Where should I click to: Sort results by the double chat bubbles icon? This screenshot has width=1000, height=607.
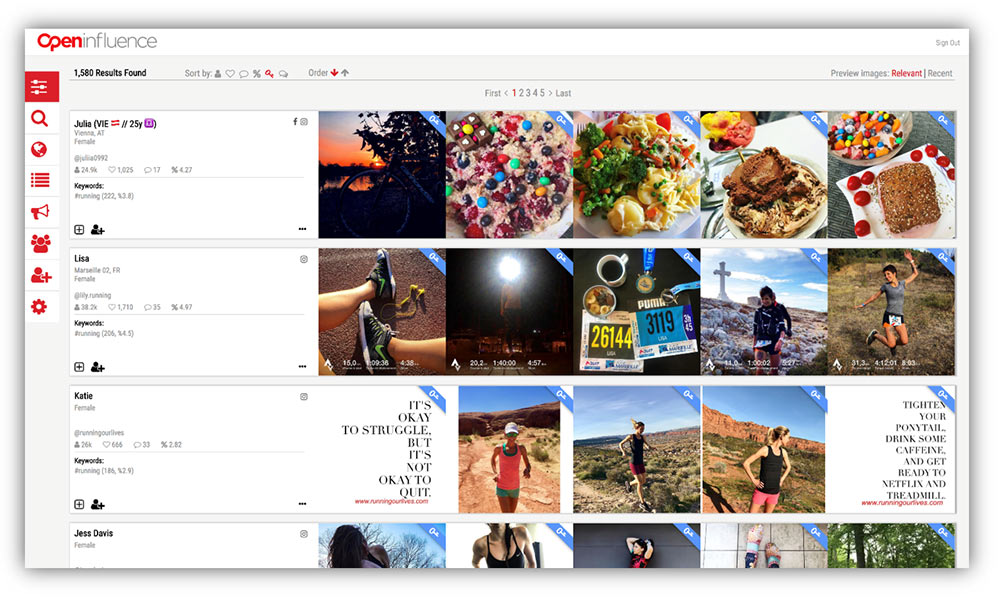point(283,74)
